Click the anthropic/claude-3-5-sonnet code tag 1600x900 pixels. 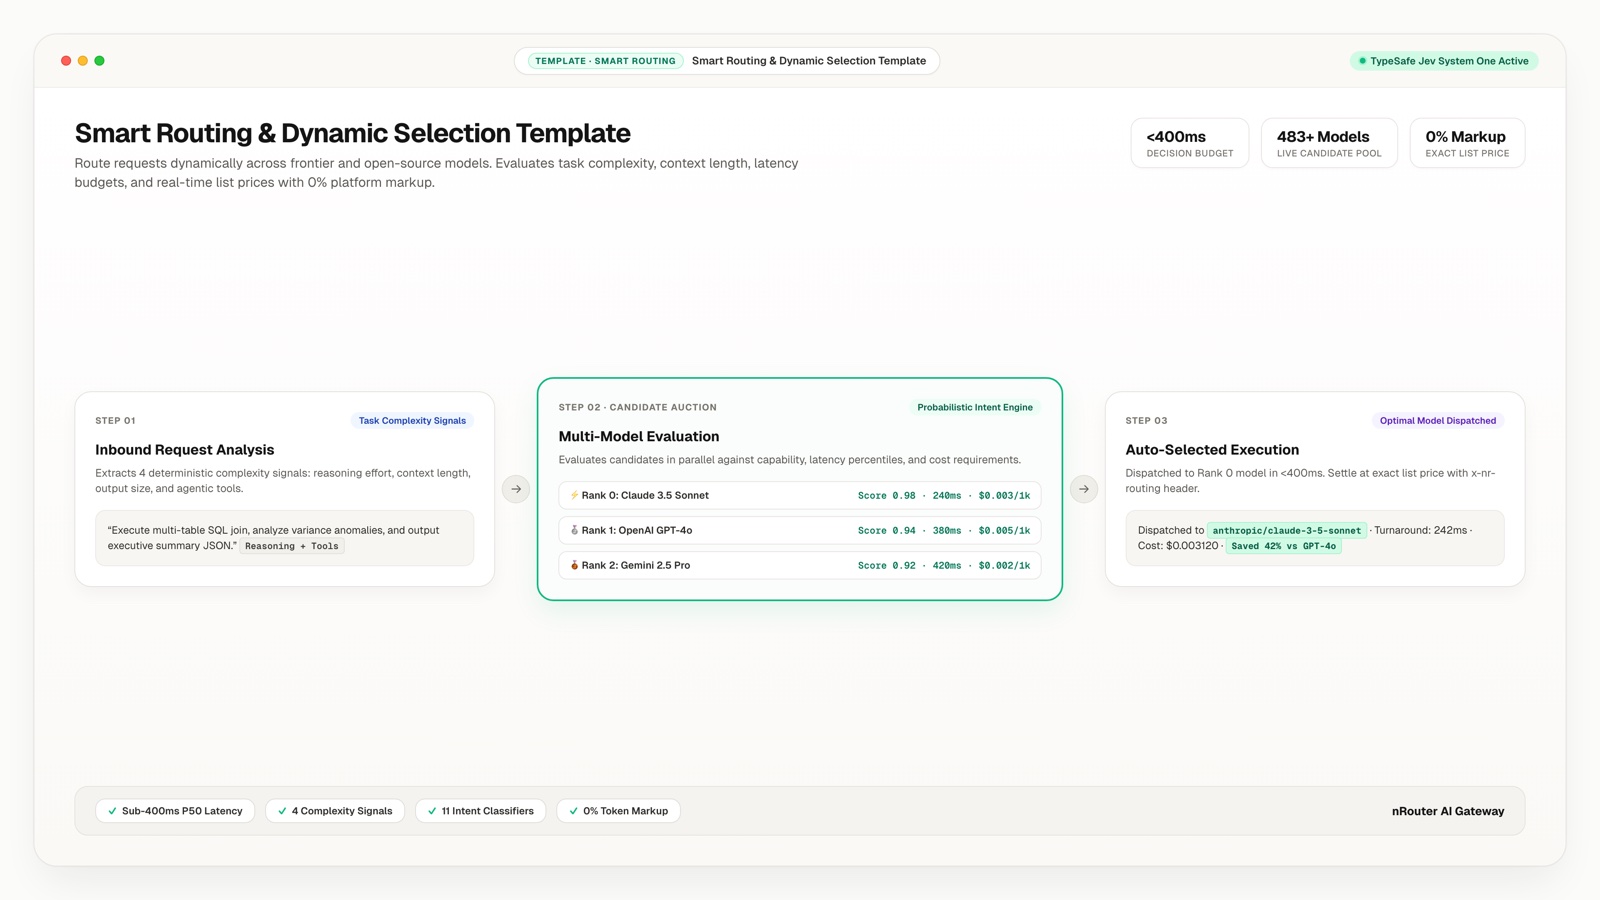pos(1287,531)
